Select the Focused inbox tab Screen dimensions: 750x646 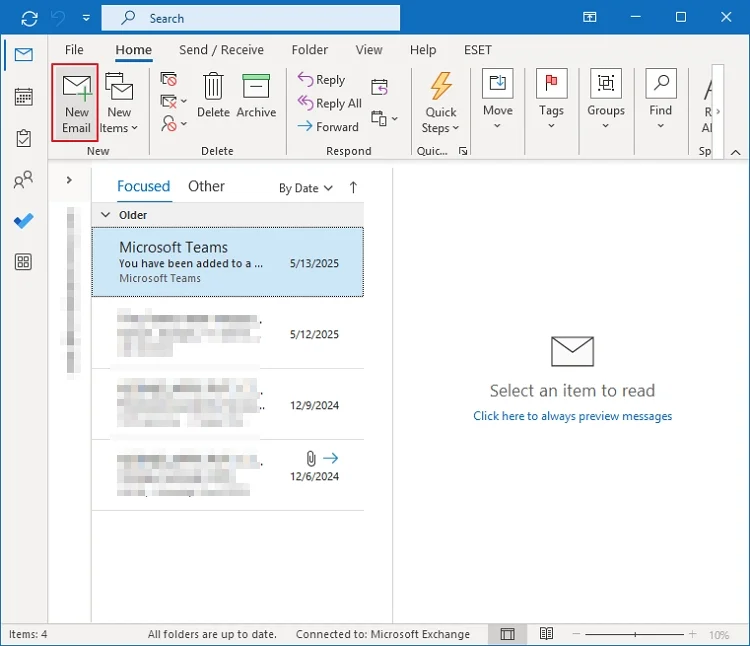coord(143,186)
